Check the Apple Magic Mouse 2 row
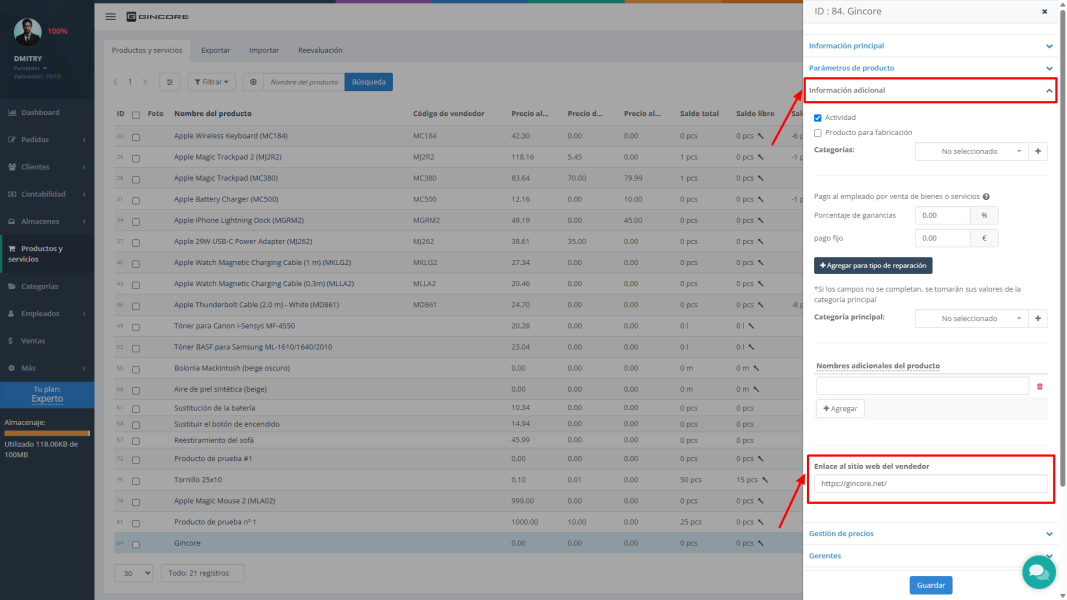The height and width of the screenshot is (600, 1067). (136, 502)
